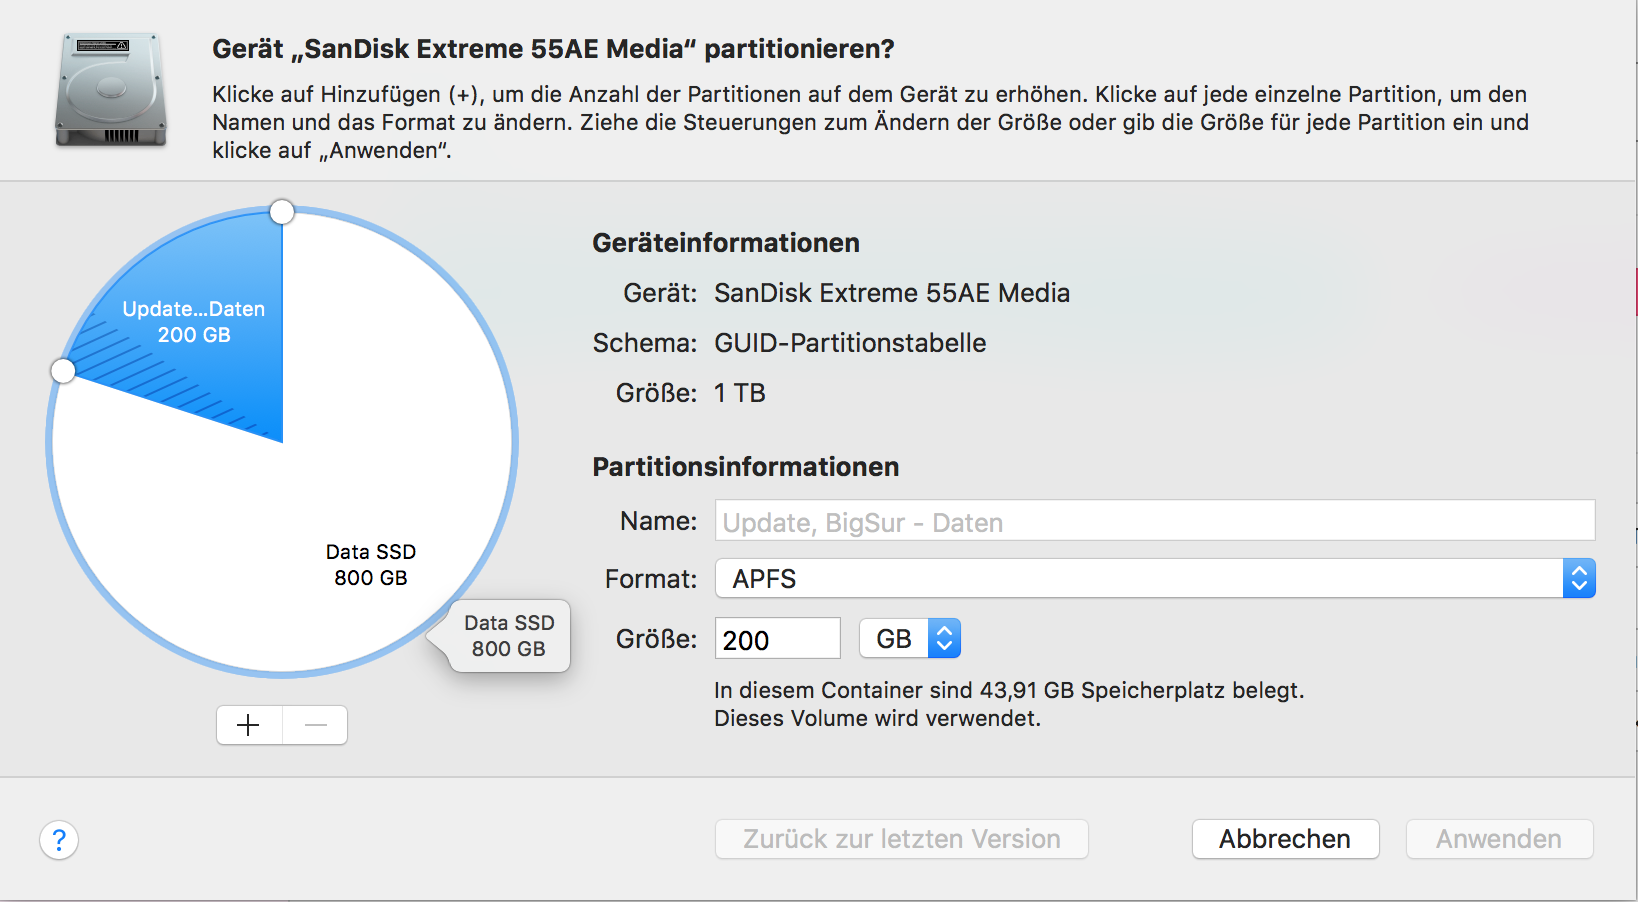1638x902 pixels.
Task: Open help with the question mark button
Action: pyautogui.click(x=59, y=840)
